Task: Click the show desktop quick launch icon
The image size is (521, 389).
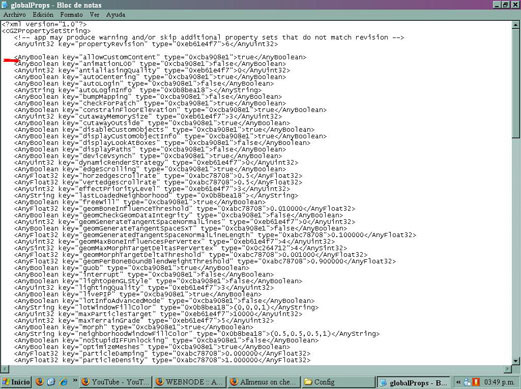Action: (51, 382)
